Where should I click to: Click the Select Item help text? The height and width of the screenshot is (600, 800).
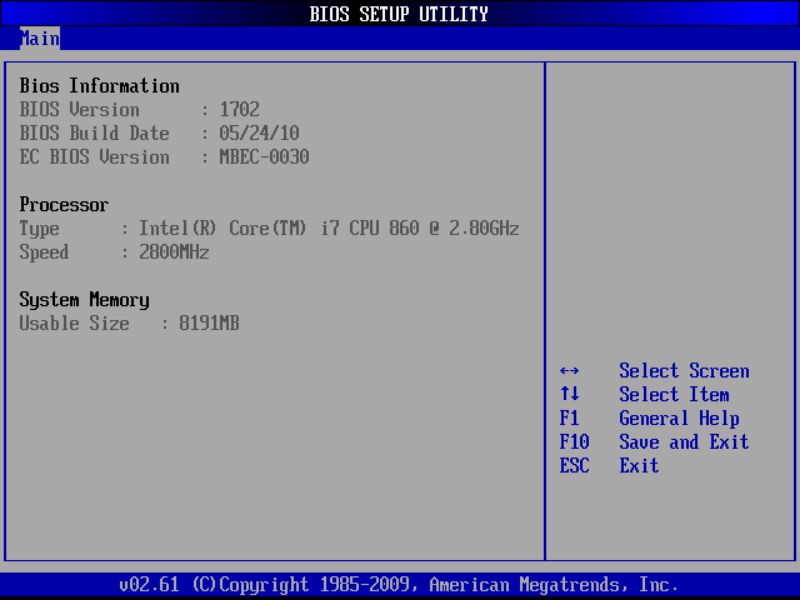(x=674, y=394)
